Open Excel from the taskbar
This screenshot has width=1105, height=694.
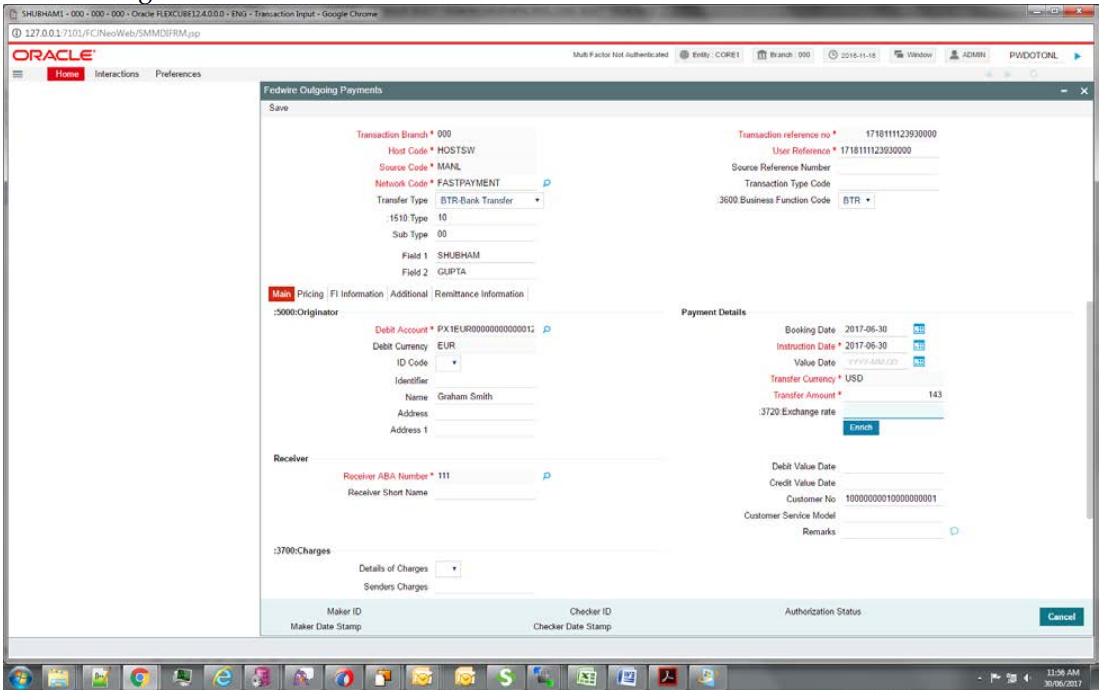586,678
